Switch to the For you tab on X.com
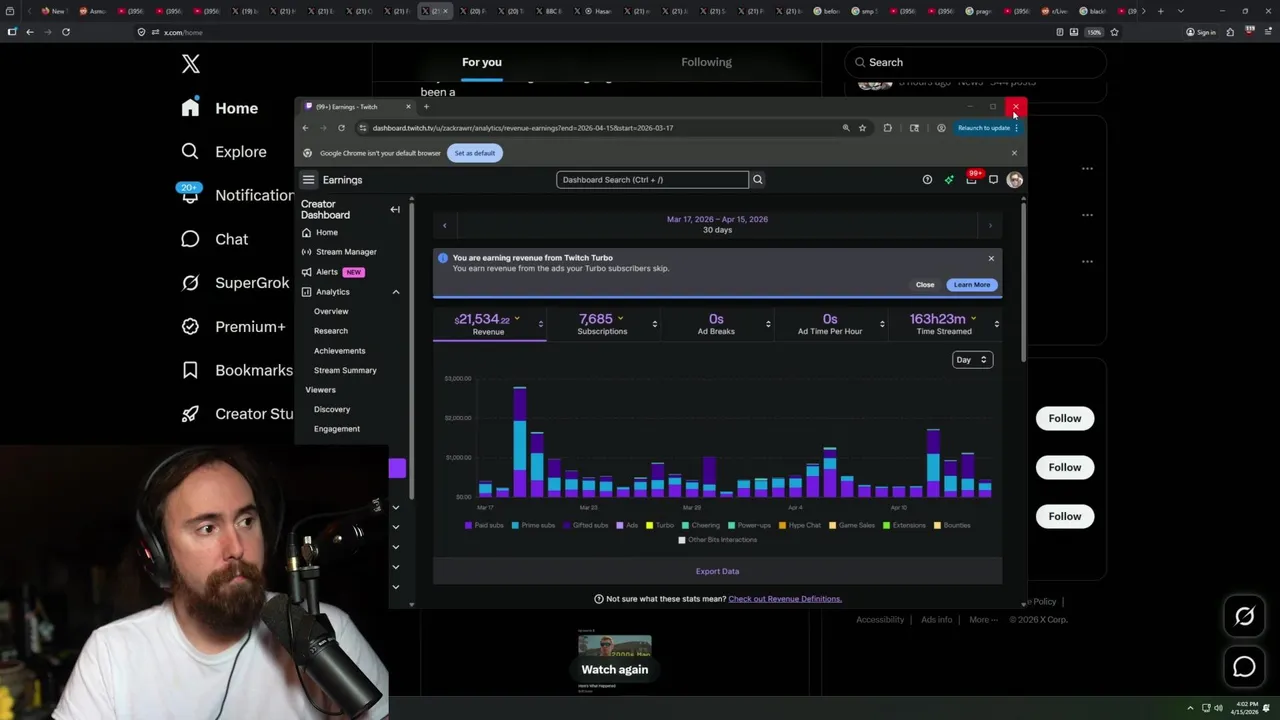Image resolution: width=1280 pixels, height=720 pixels. click(x=482, y=62)
